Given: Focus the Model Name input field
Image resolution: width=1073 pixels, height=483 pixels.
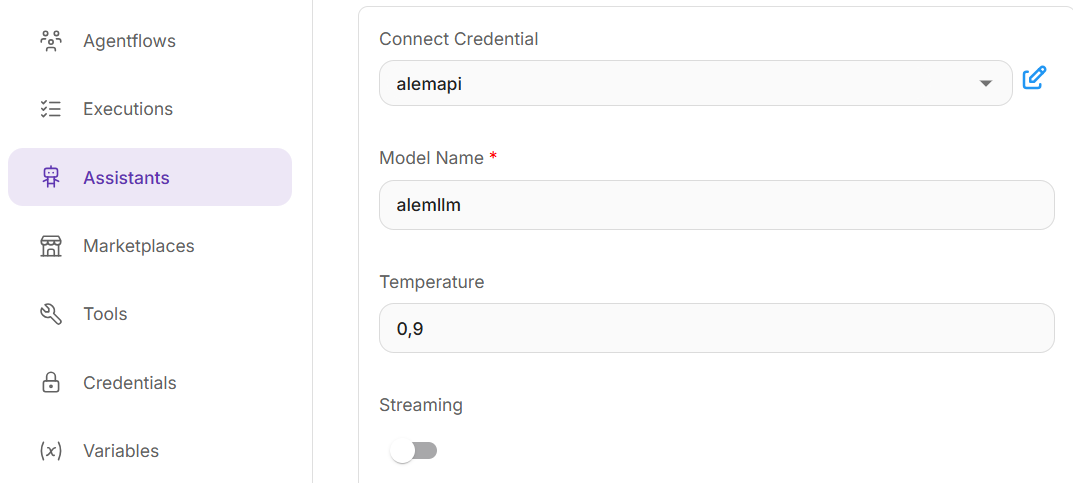Looking at the screenshot, I should click(716, 205).
